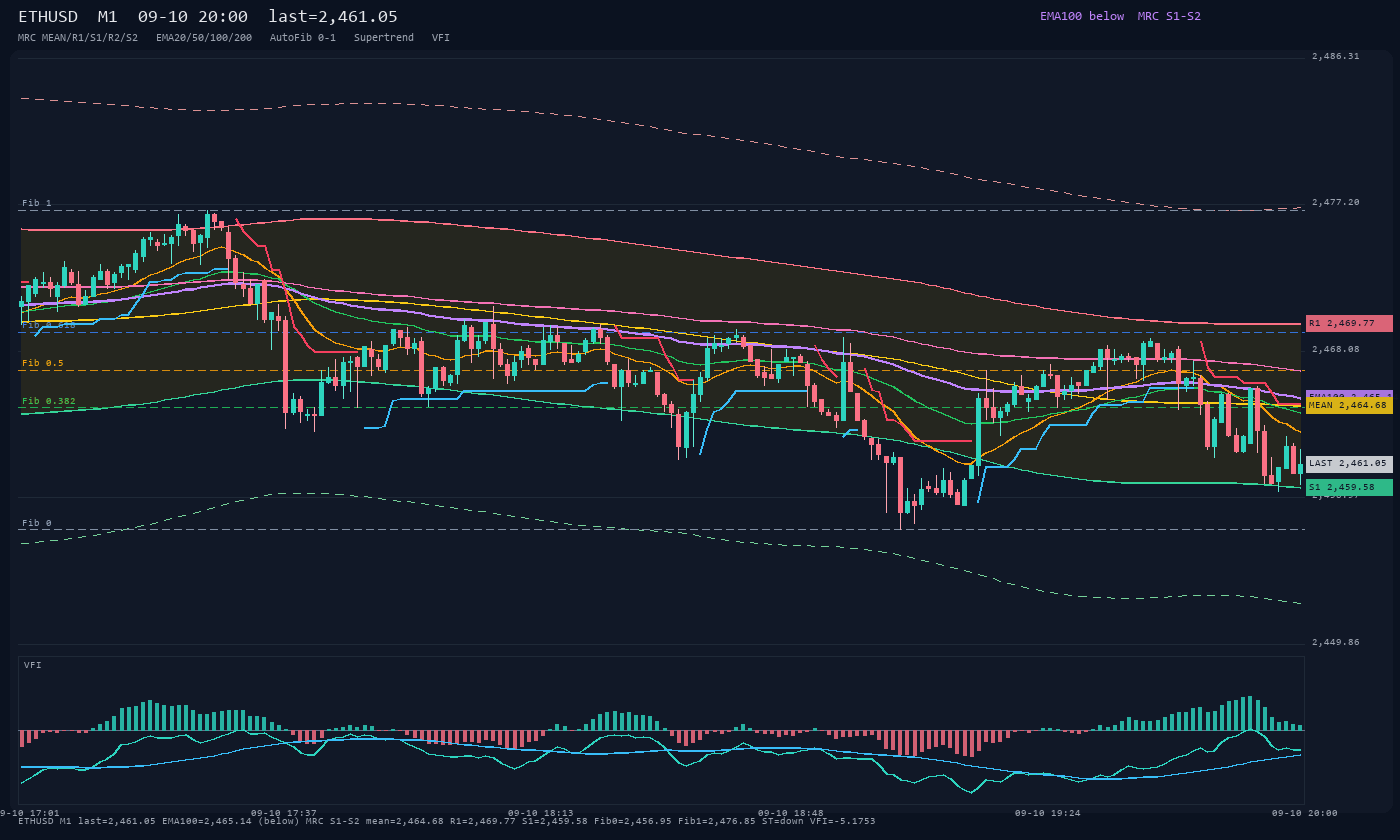
Task: Click the last=2,461.05 header readout
Action: click(333, 16)
